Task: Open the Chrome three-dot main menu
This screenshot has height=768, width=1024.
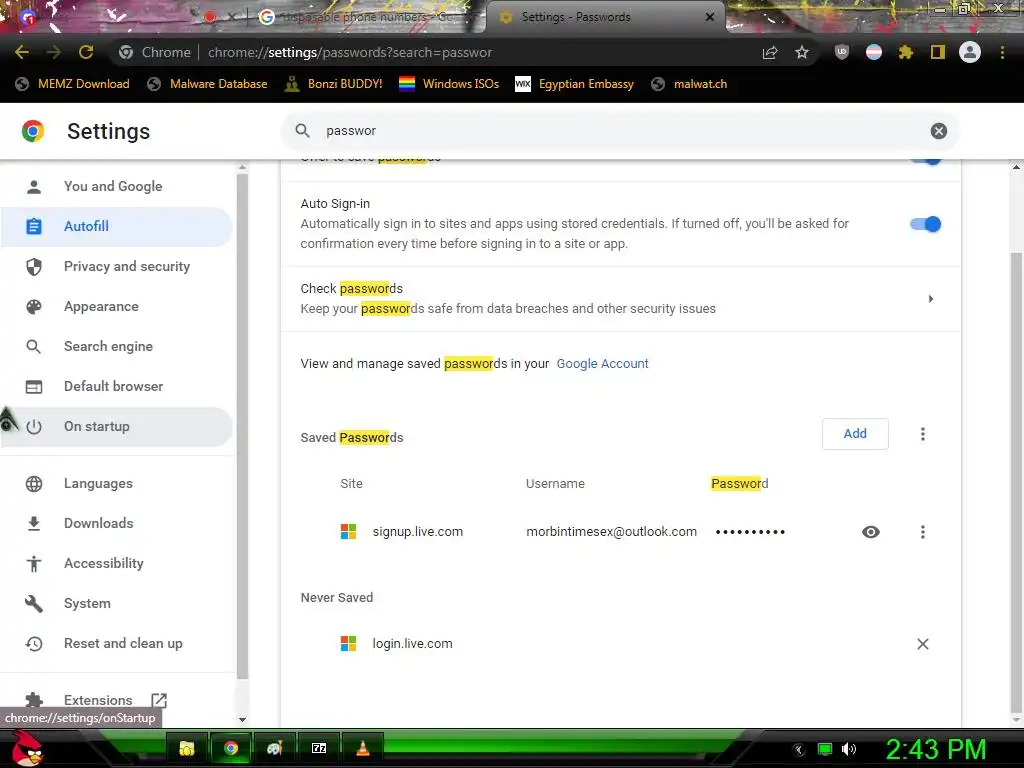Action: coord(1002,52)
